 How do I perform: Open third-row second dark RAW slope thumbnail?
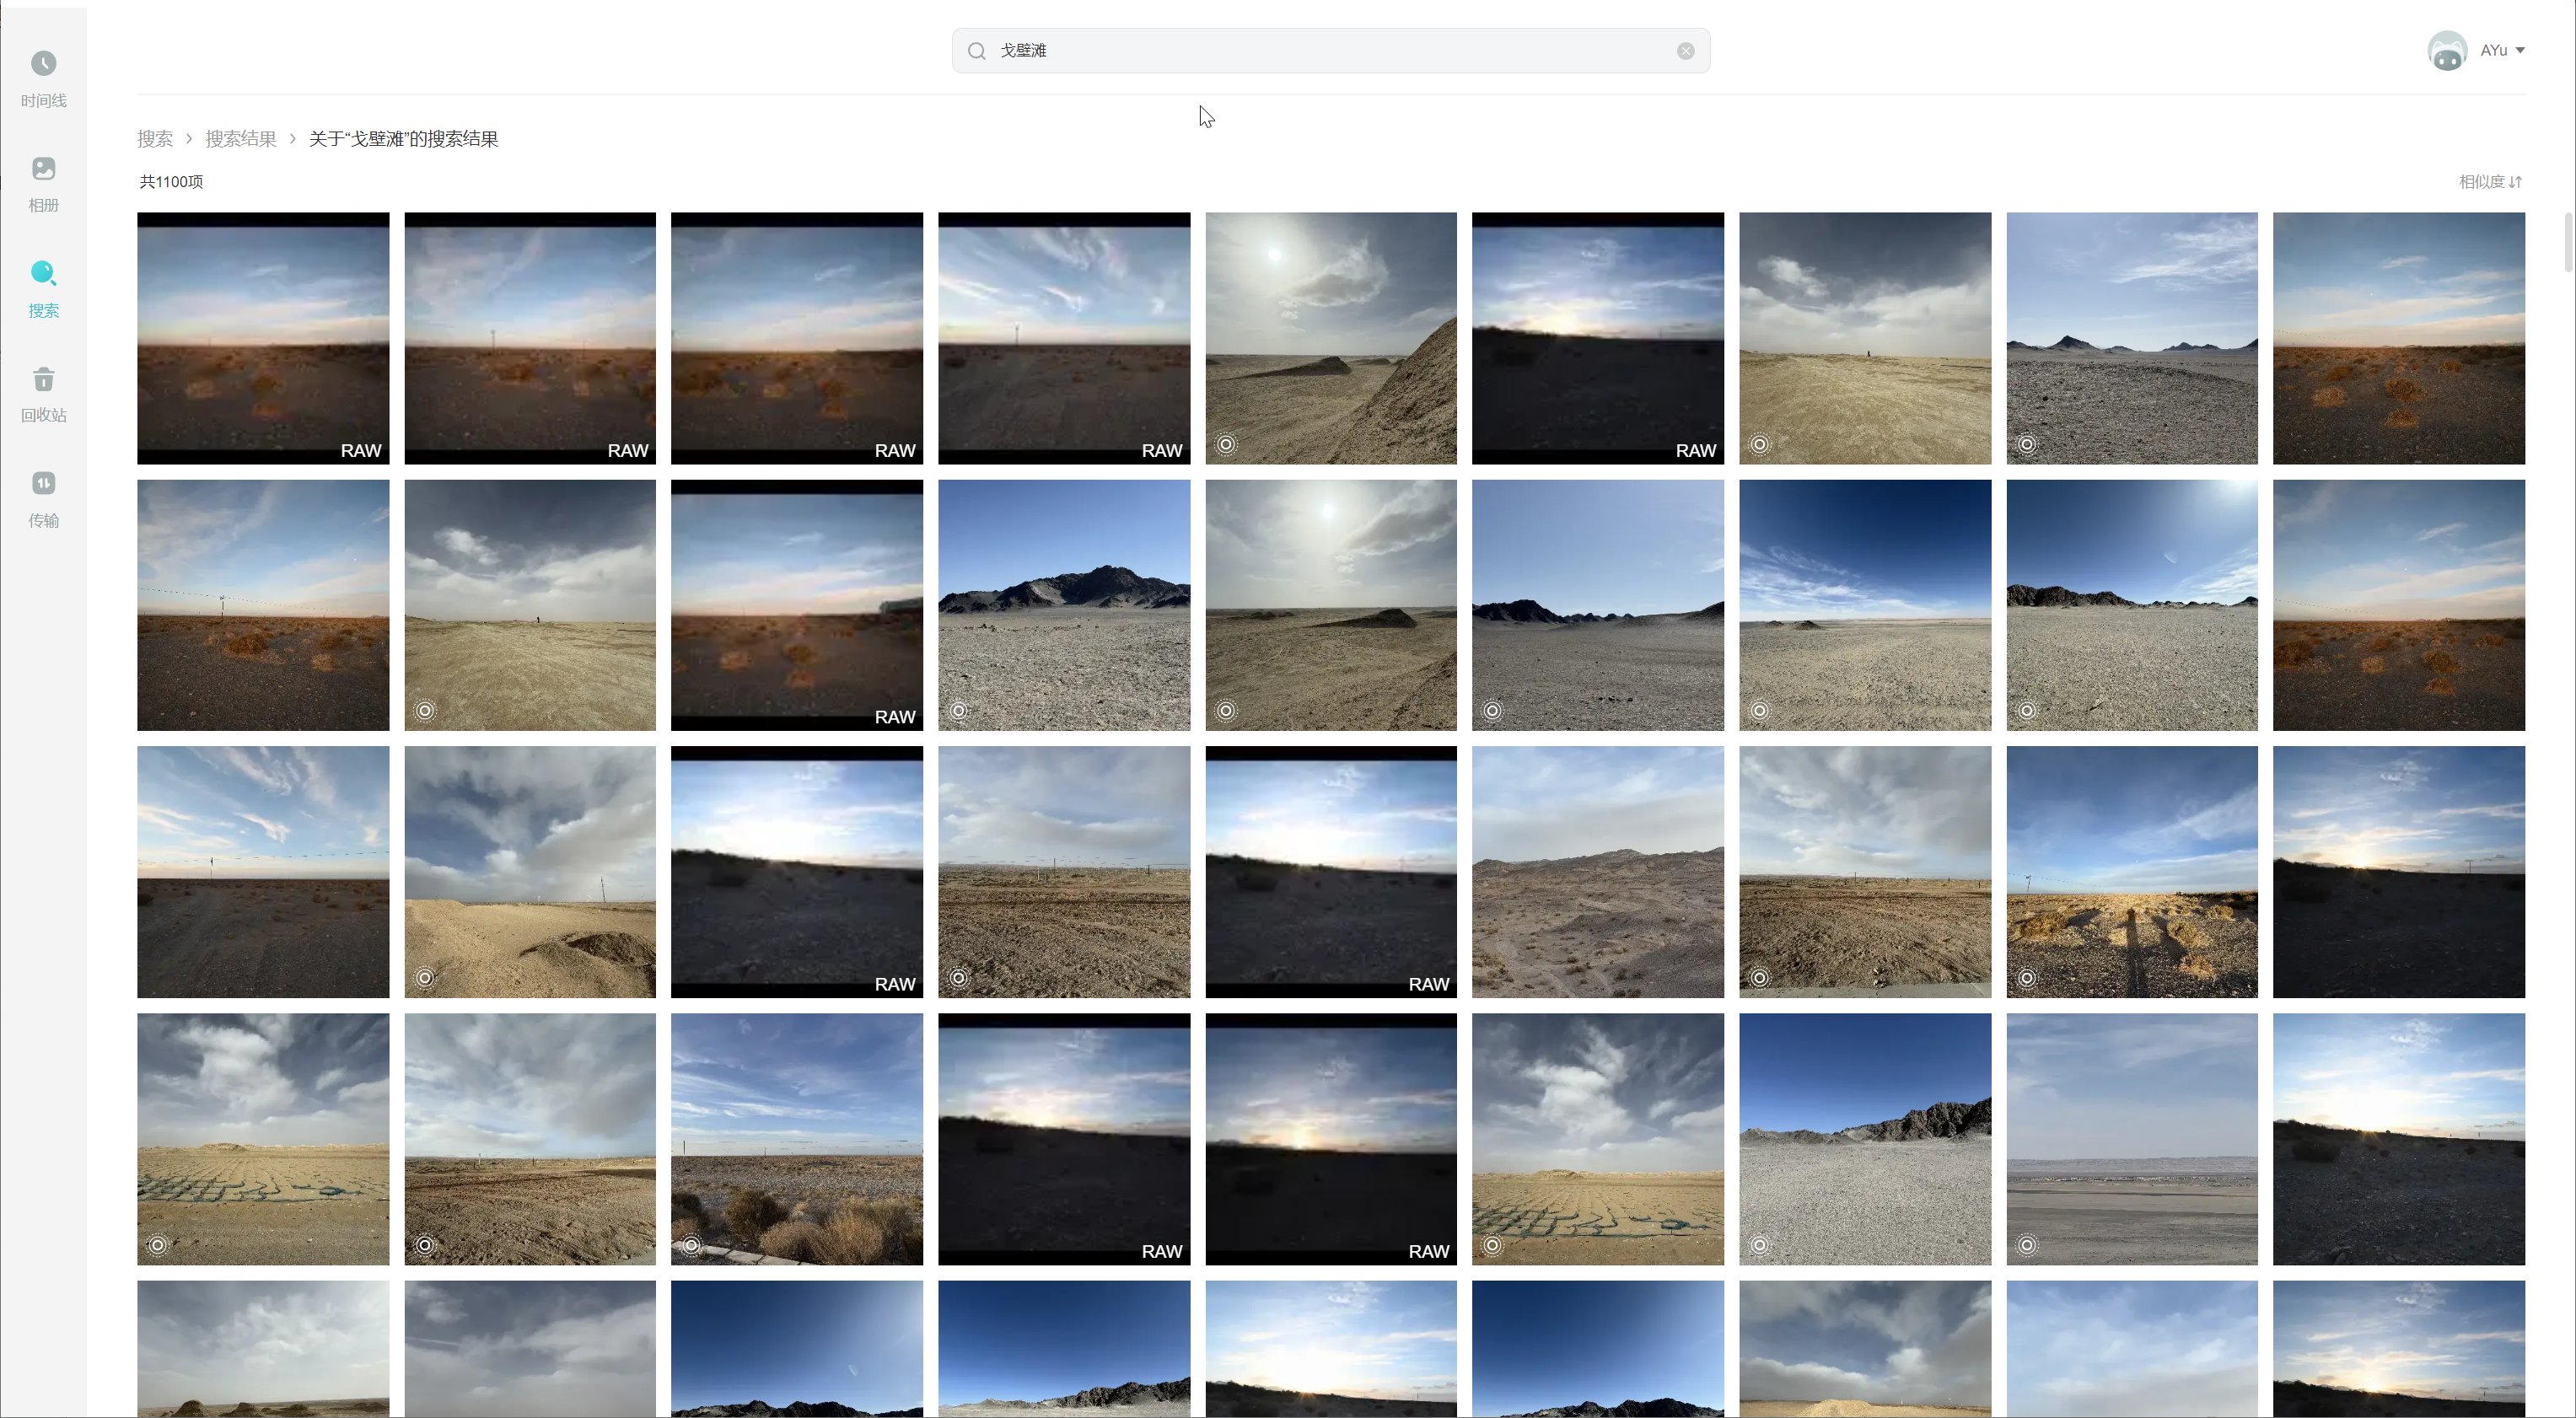[x=1331, y=872]
